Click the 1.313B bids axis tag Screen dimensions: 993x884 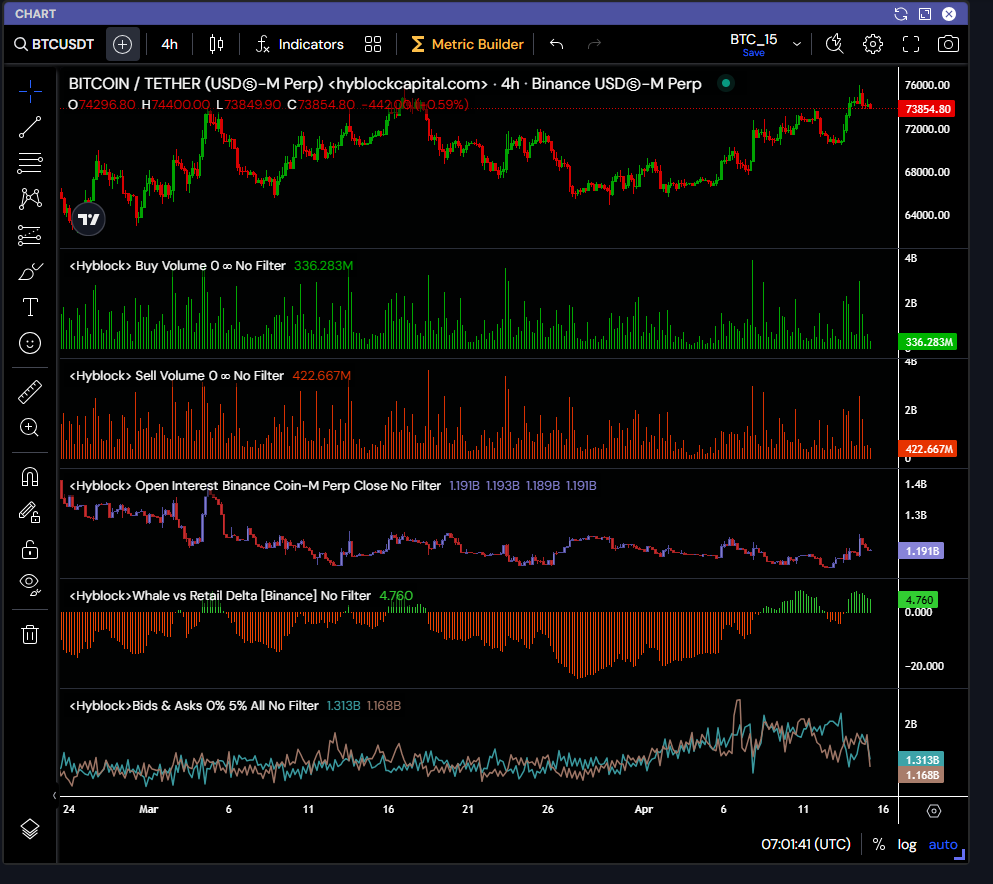coord(921,760)
